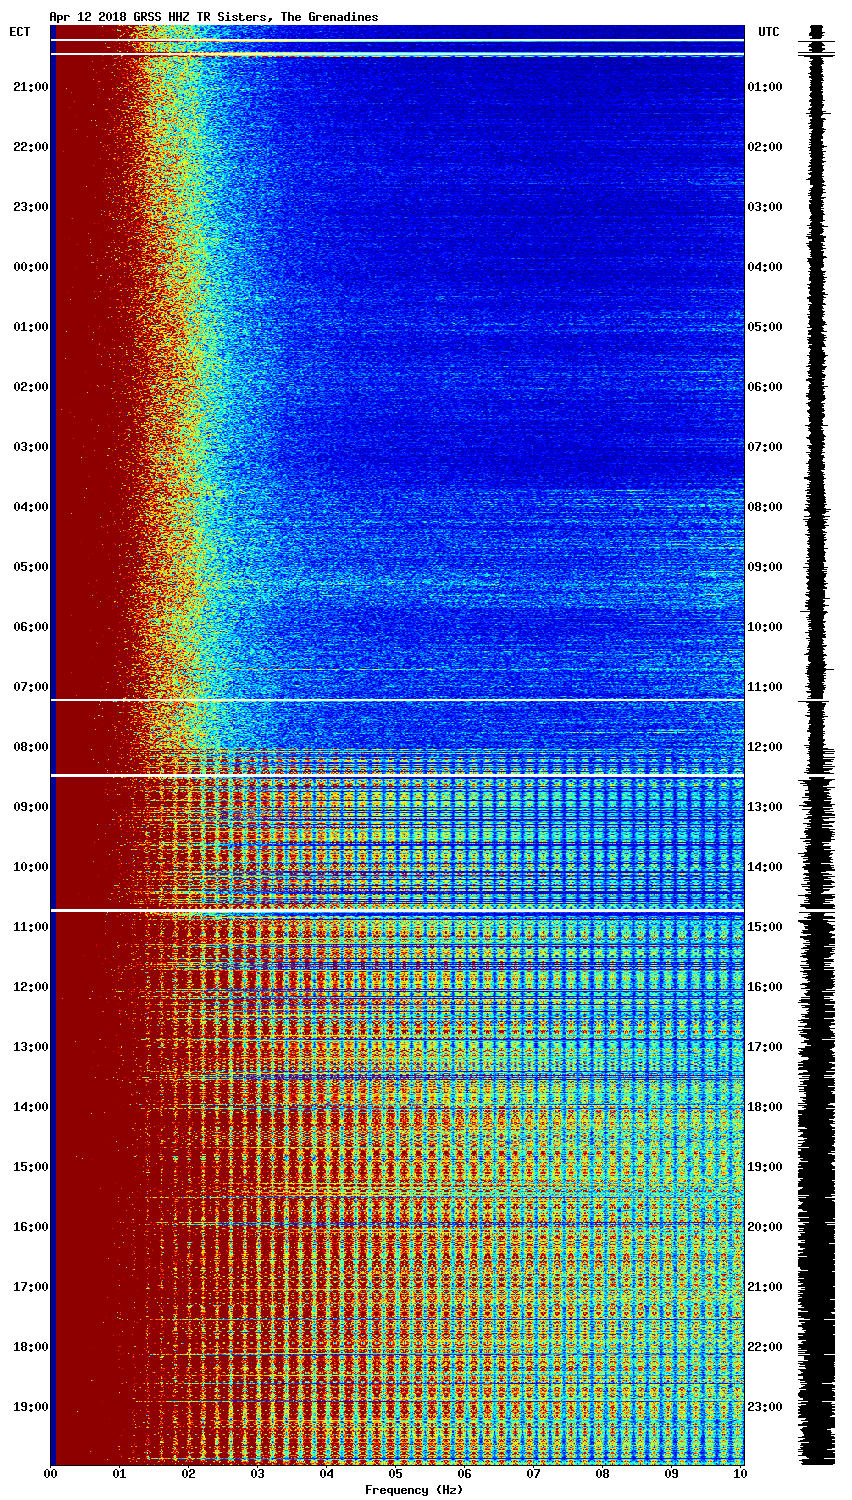Select the 07:00 ECT time tick label
852x1500 pixels.
pos(30,687)
